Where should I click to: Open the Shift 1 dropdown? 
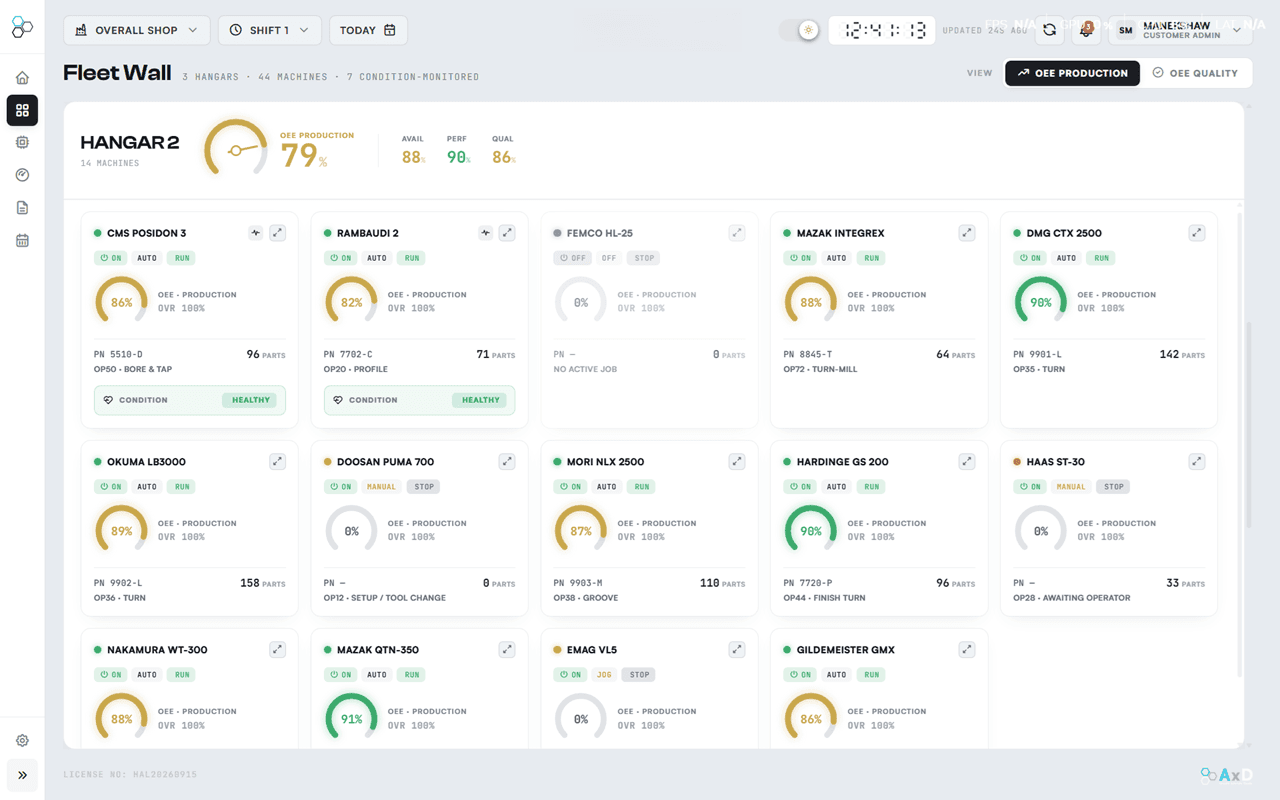point(270,30)
